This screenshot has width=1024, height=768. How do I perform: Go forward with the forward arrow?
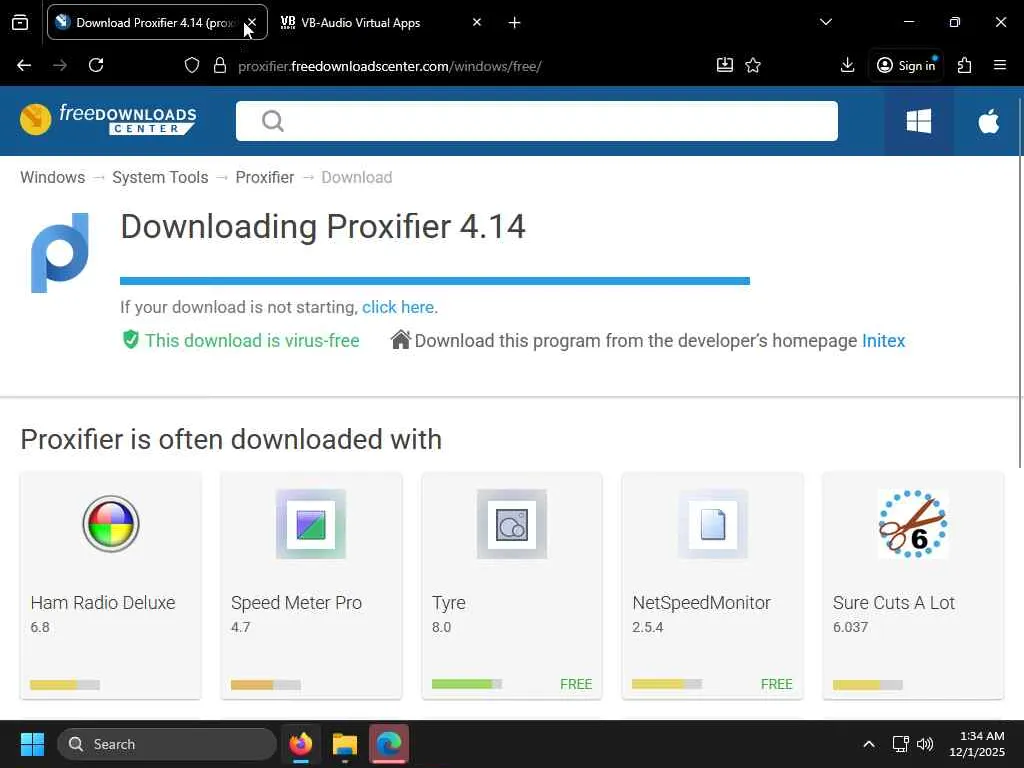60,65
